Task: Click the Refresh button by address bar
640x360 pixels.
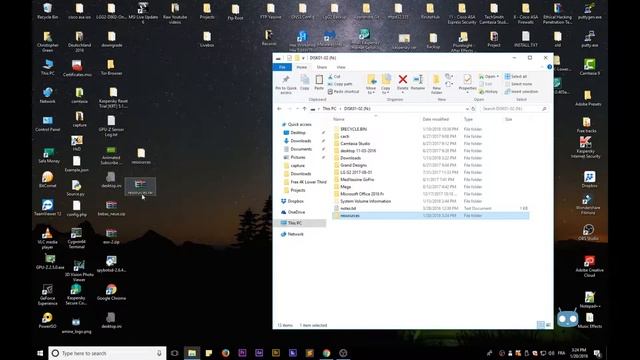Action: tap(473, 109)
